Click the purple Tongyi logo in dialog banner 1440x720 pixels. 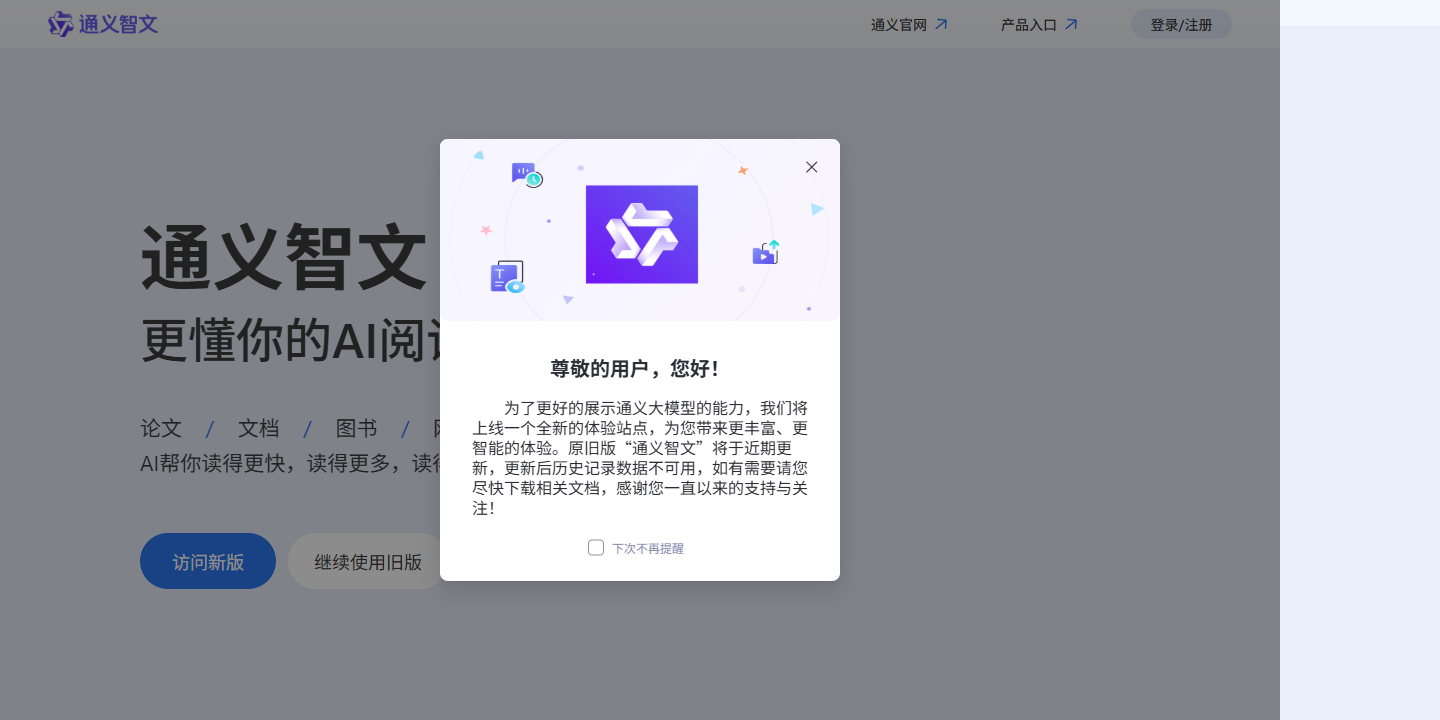642,235
